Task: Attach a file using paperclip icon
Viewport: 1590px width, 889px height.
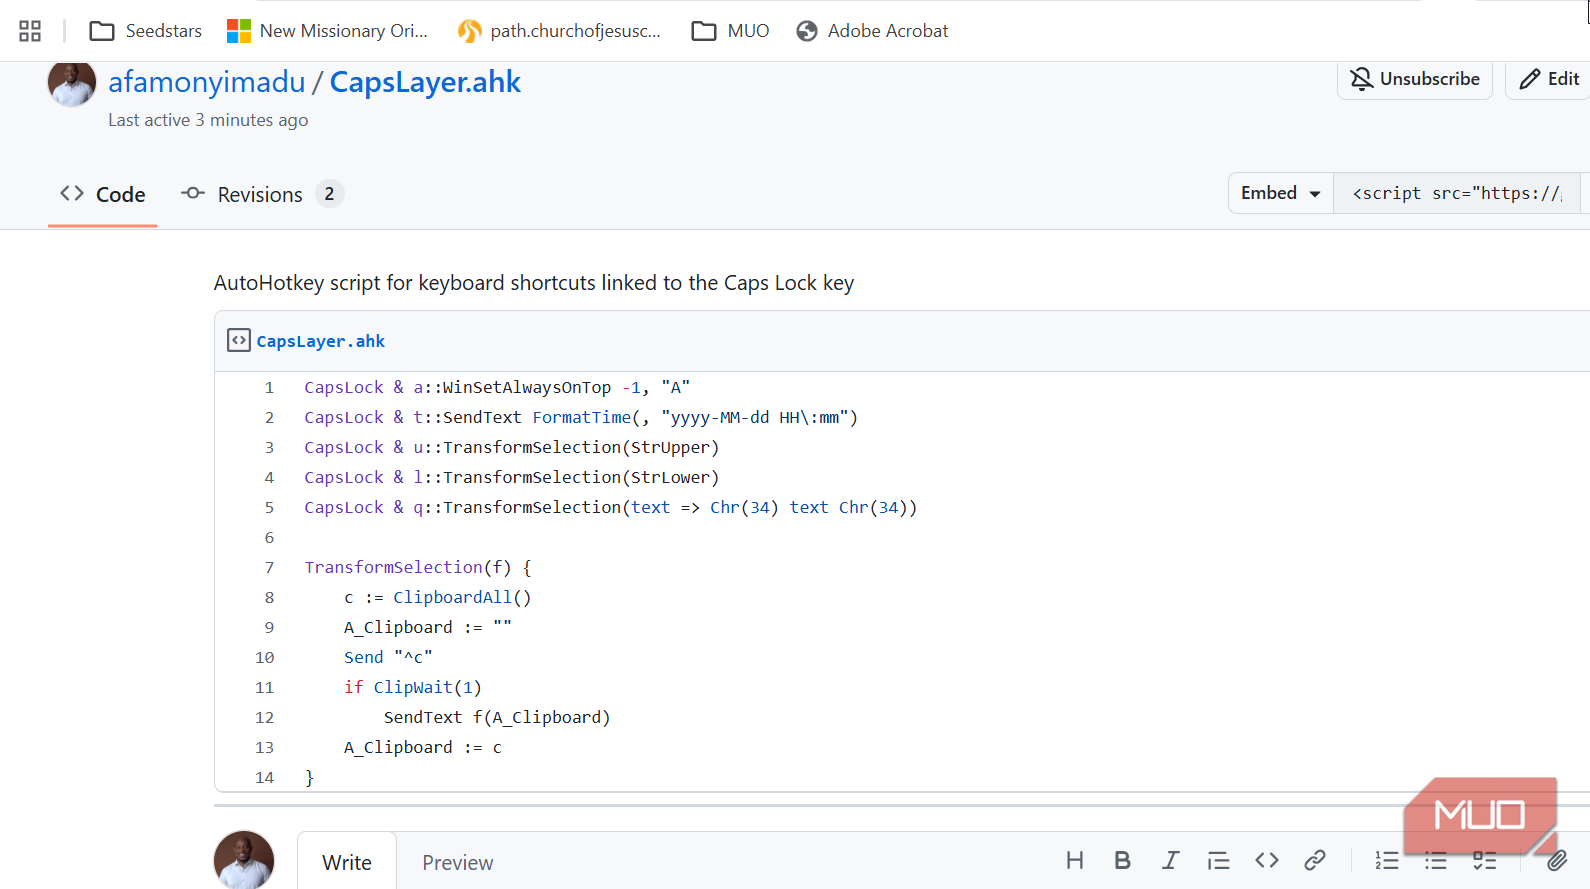Action: pyautogui.click(x=1557, y=860)
